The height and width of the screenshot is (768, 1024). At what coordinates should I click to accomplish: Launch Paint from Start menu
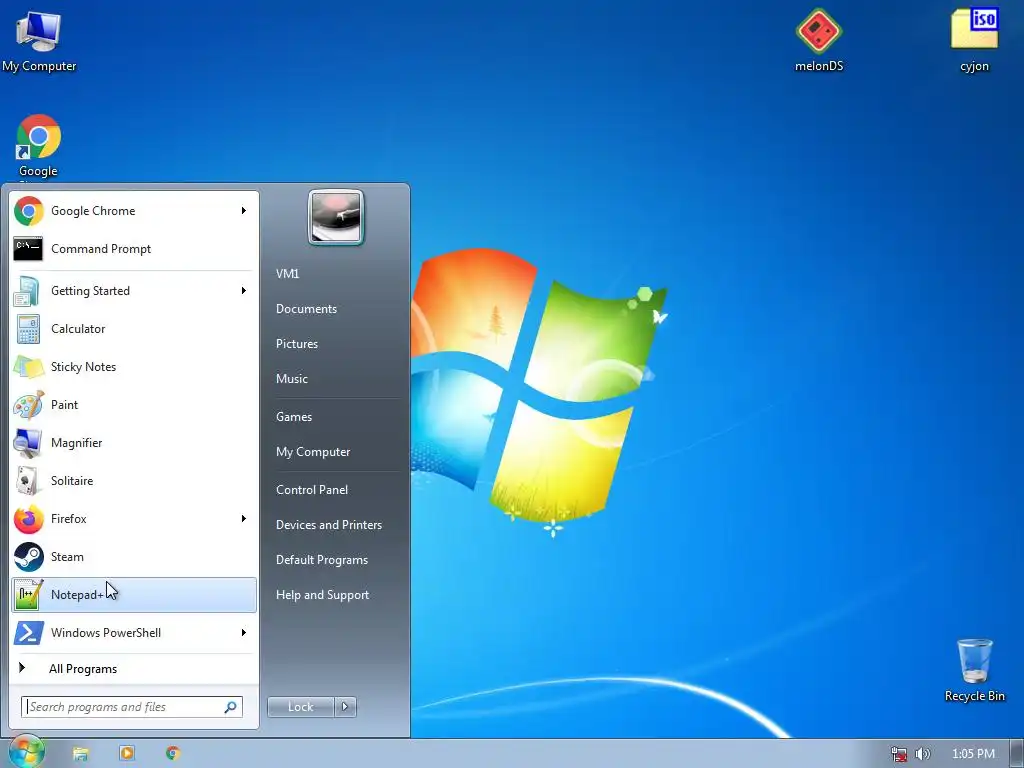pos(134,405)
